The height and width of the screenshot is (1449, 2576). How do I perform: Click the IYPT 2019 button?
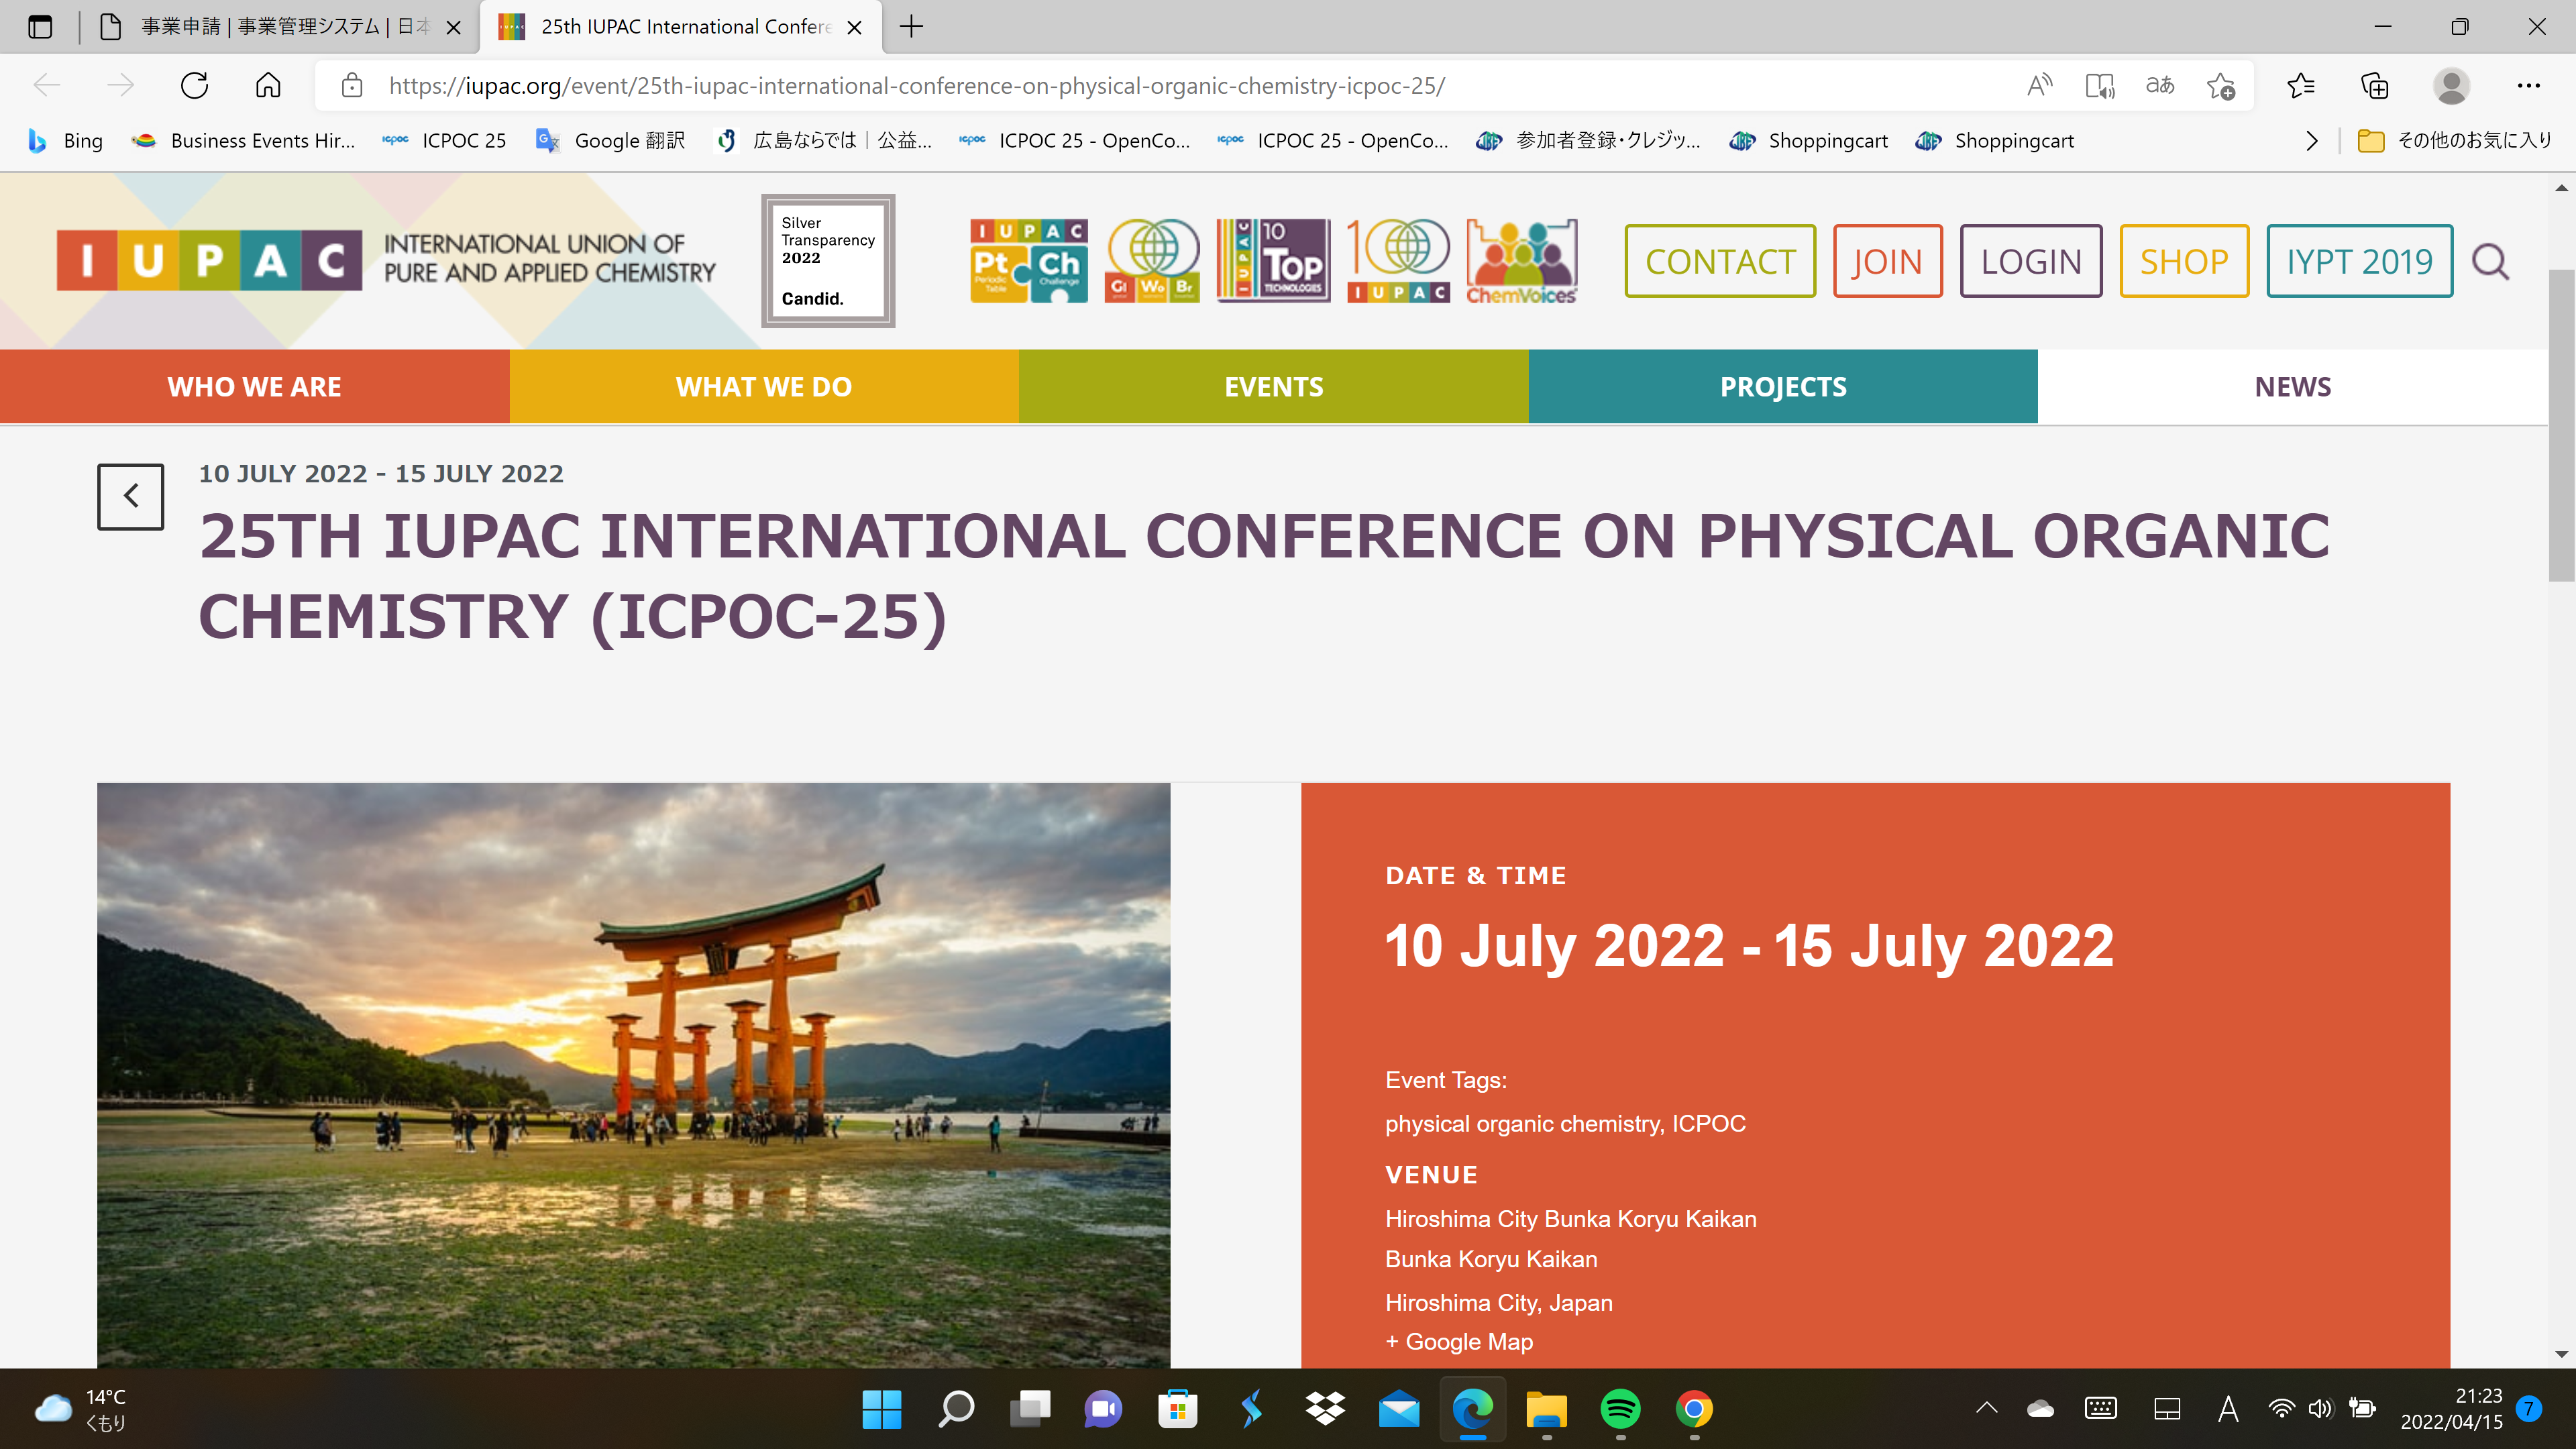tap(2359, 261)
